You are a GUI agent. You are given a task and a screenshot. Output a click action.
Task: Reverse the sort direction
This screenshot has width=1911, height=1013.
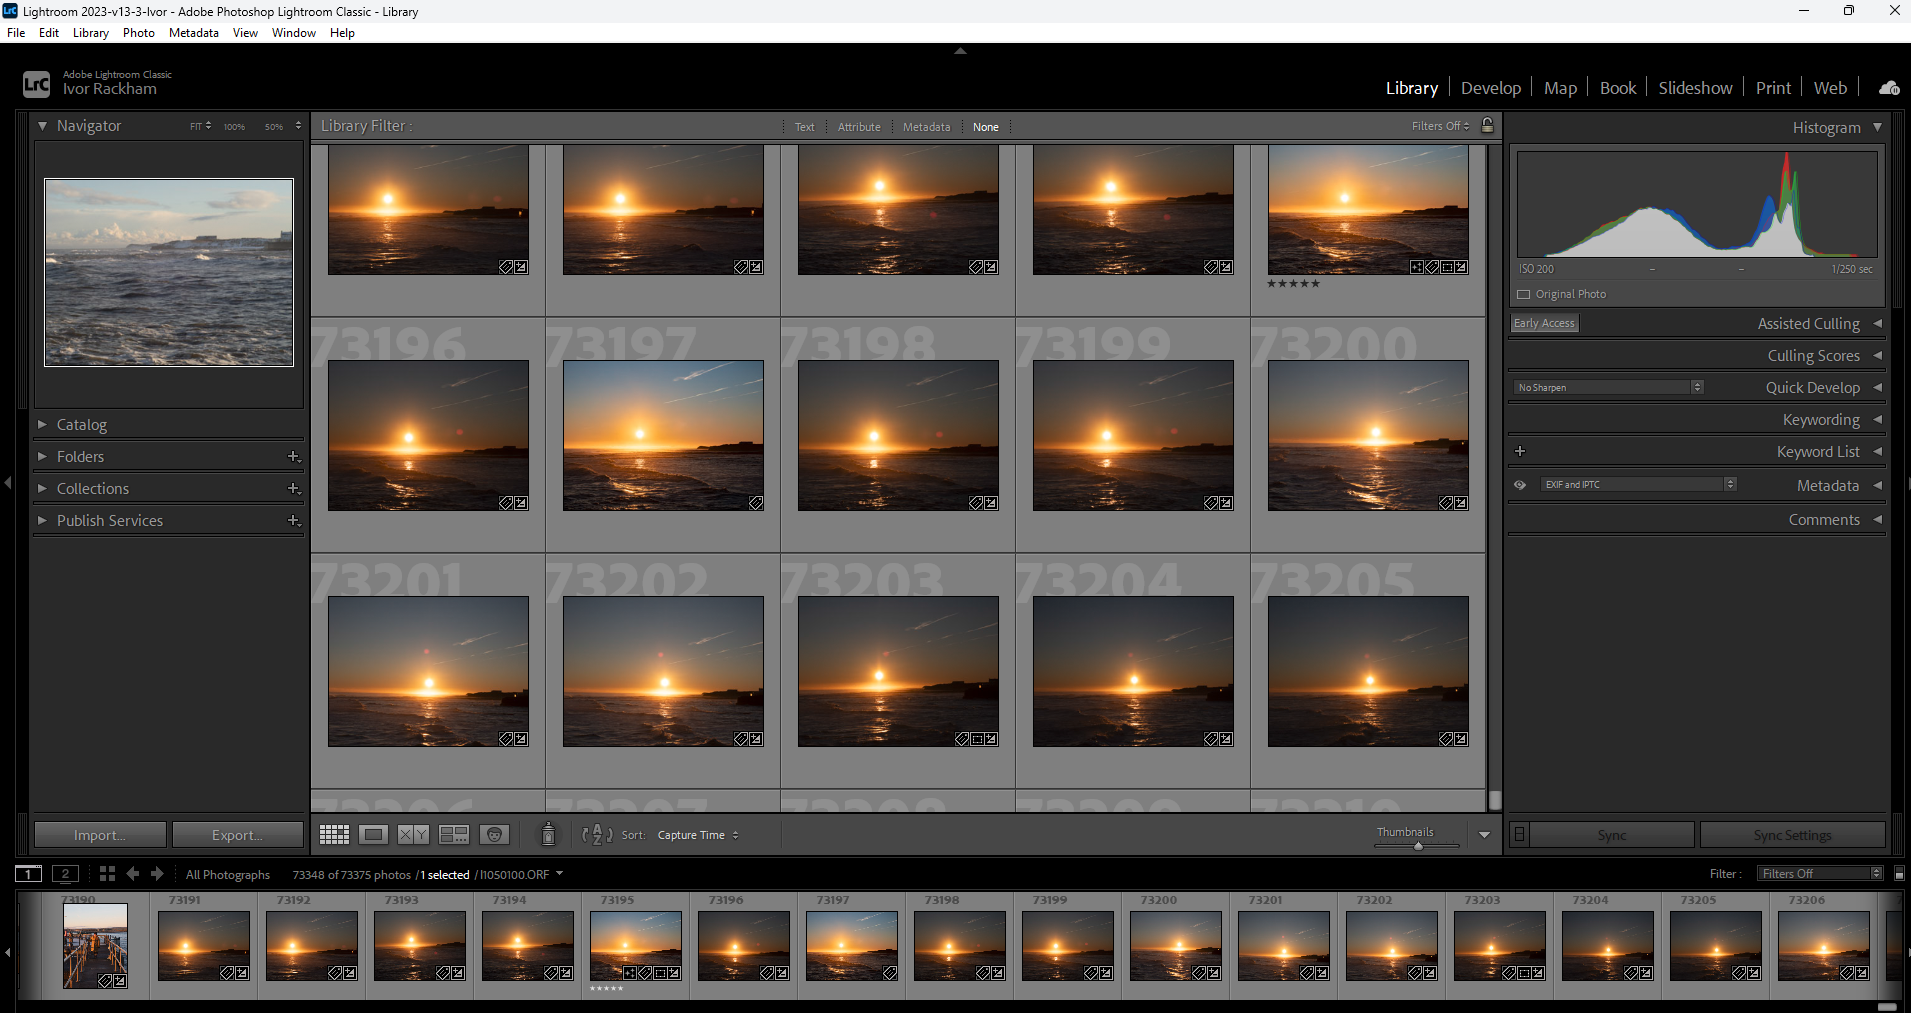point(596,834)
